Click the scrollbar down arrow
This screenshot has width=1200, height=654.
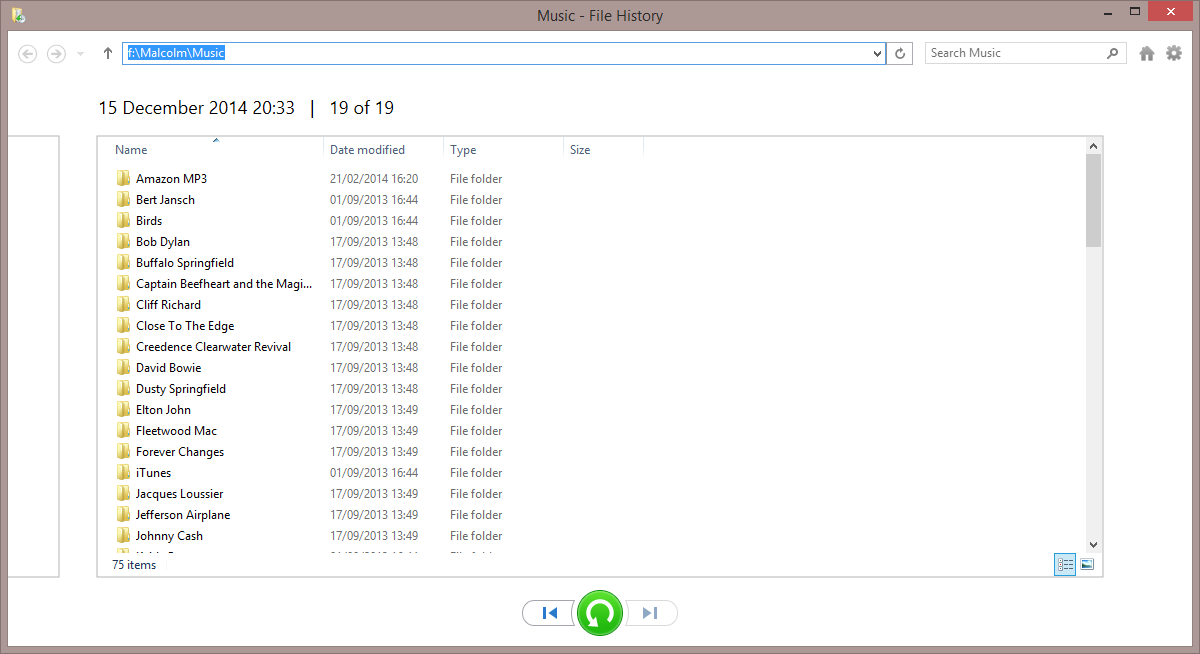click(1092, 545)
